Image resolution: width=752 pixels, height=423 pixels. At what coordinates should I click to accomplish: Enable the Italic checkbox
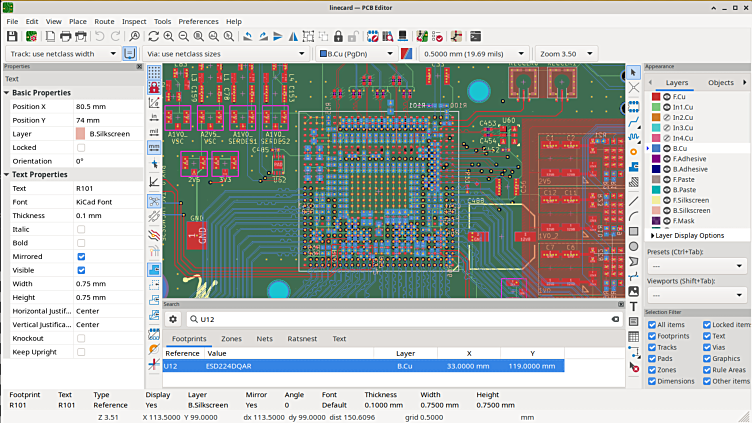[x=81, y=229]
